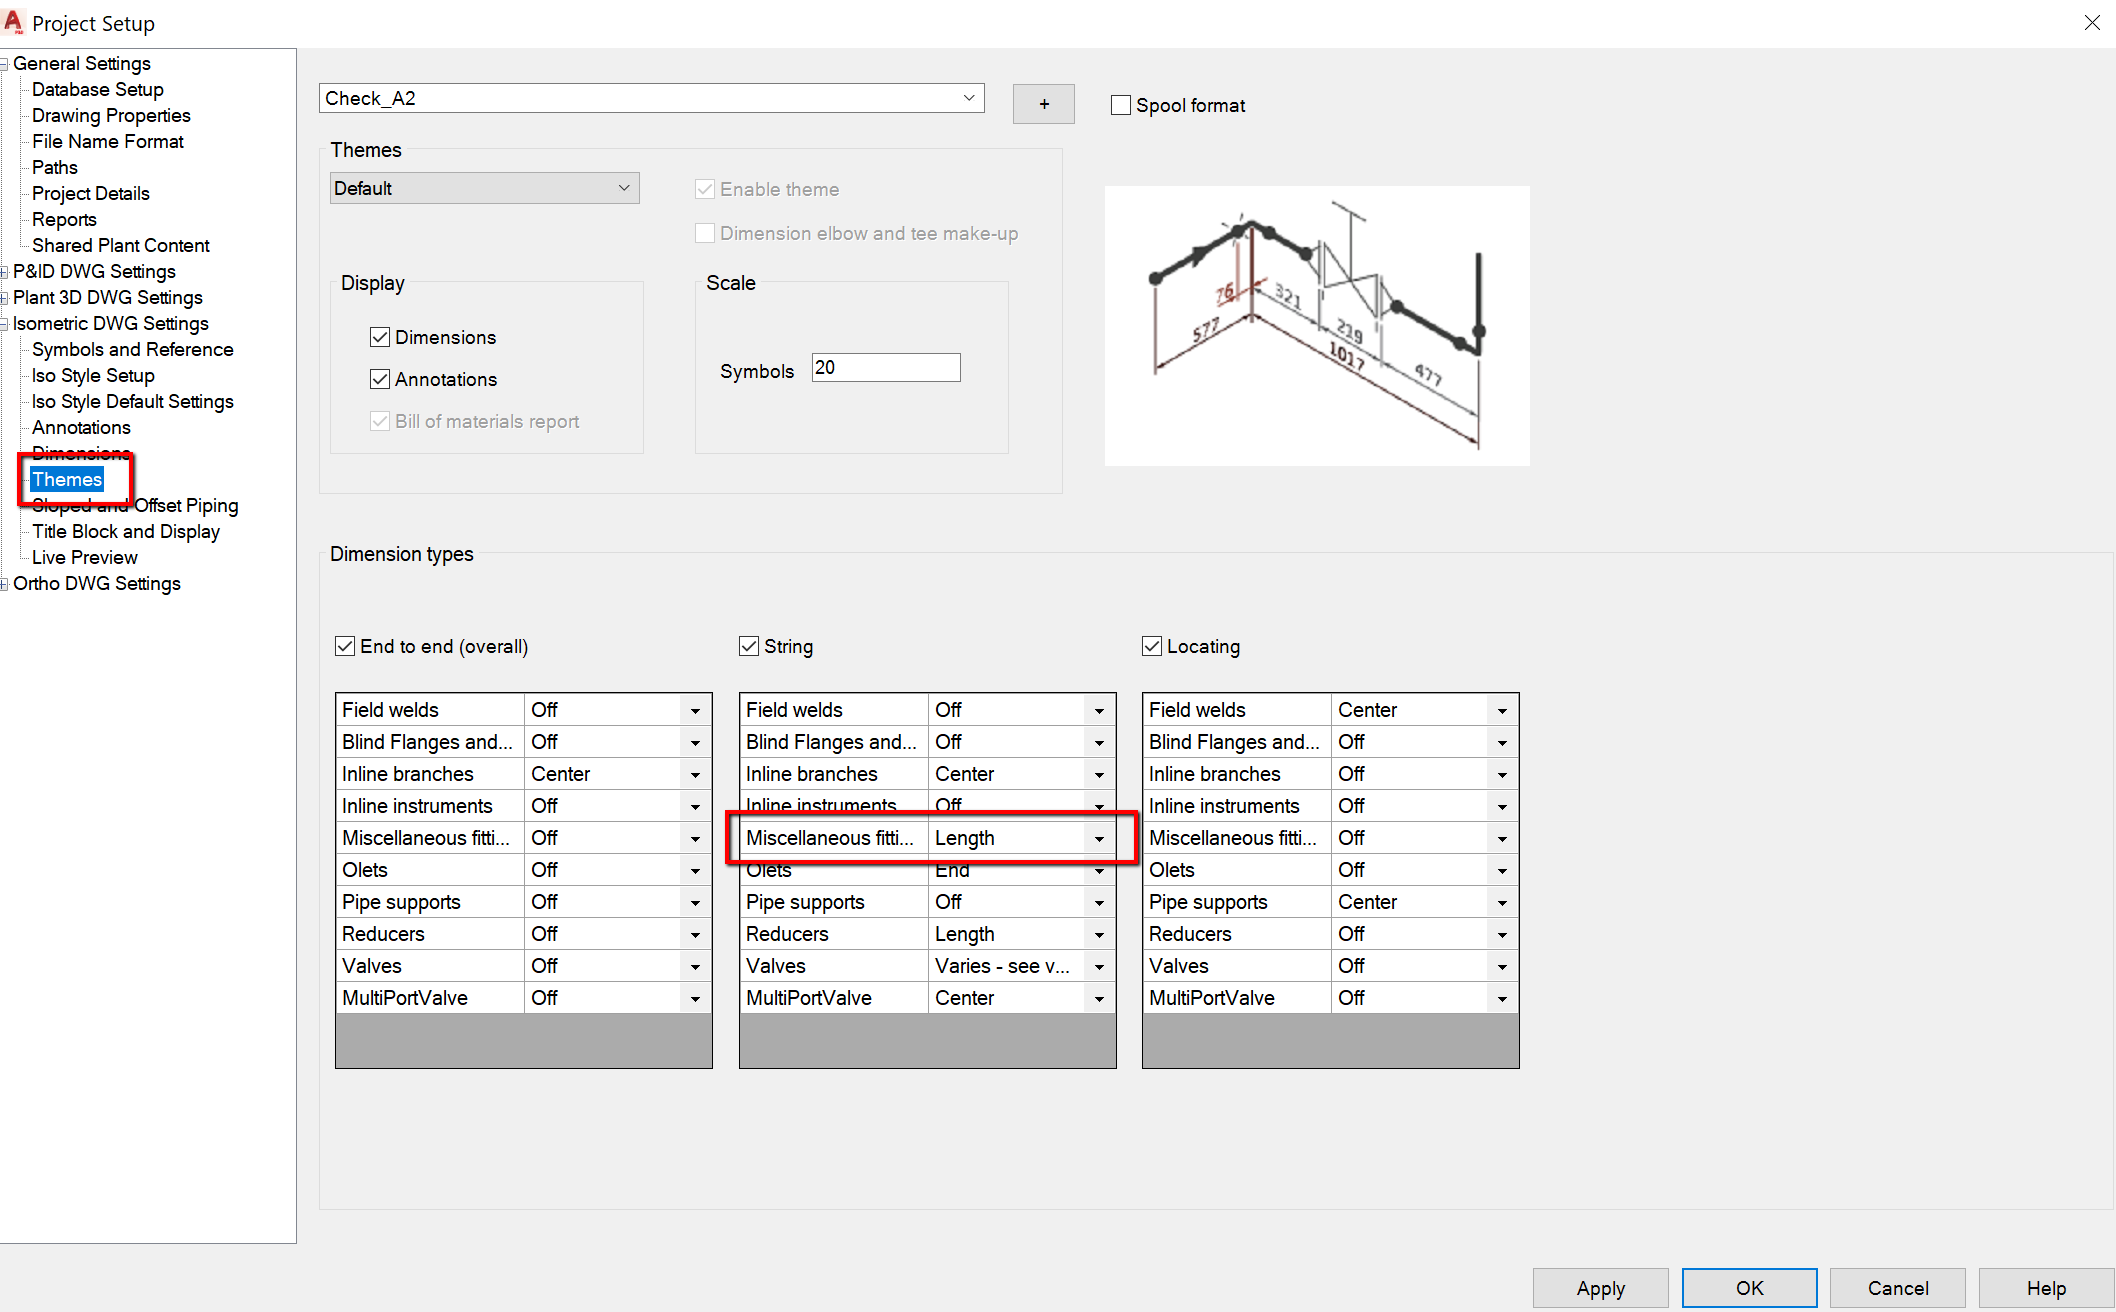Screen dimensions: 2116x1312
Task: Open Field welds Center dropdown under Locating
Action: (x=1501, y=709)
